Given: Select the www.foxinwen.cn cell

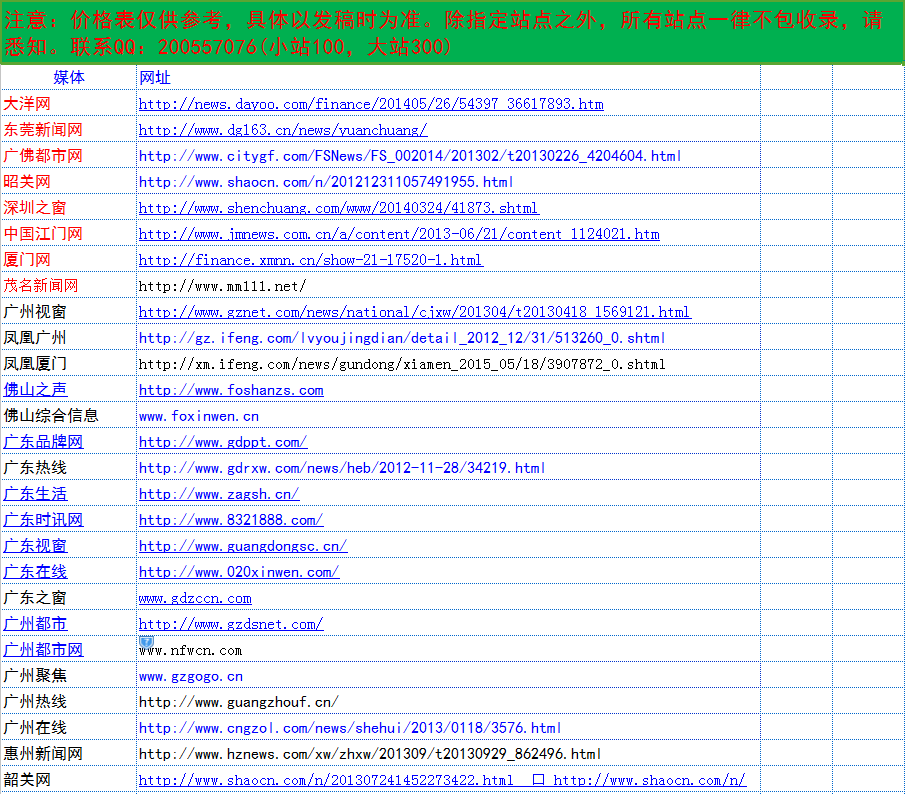Looking at the screenshot, I should [448, 415].
